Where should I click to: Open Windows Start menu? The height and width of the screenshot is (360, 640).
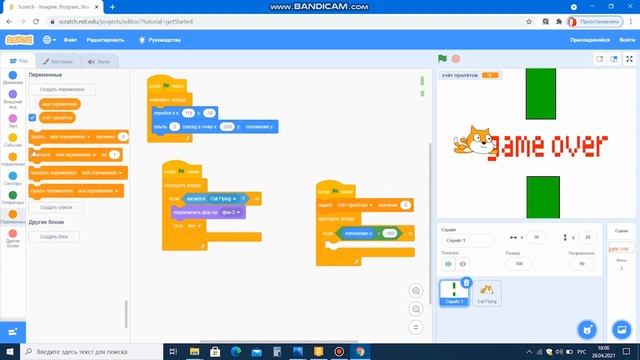pyautogui.click(x=10, y=351)
